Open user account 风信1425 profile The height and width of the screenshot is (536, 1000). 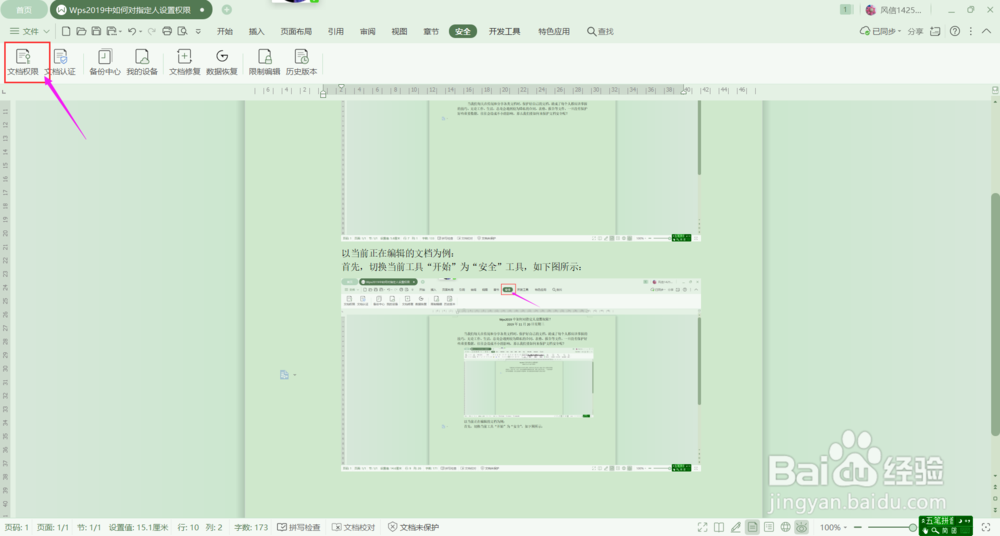(x=893, y=10)
